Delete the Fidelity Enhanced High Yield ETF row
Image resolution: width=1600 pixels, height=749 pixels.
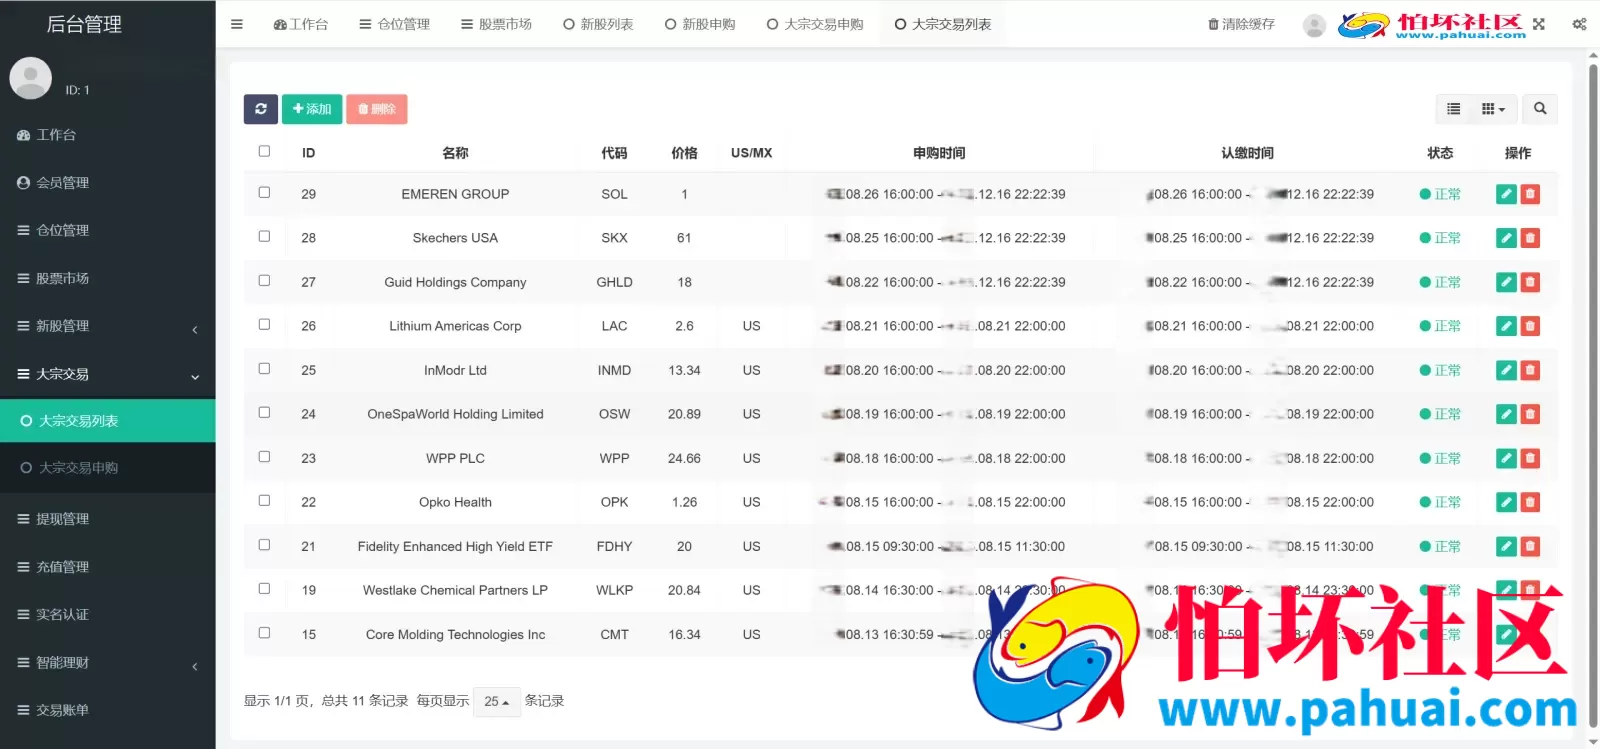1530,546
